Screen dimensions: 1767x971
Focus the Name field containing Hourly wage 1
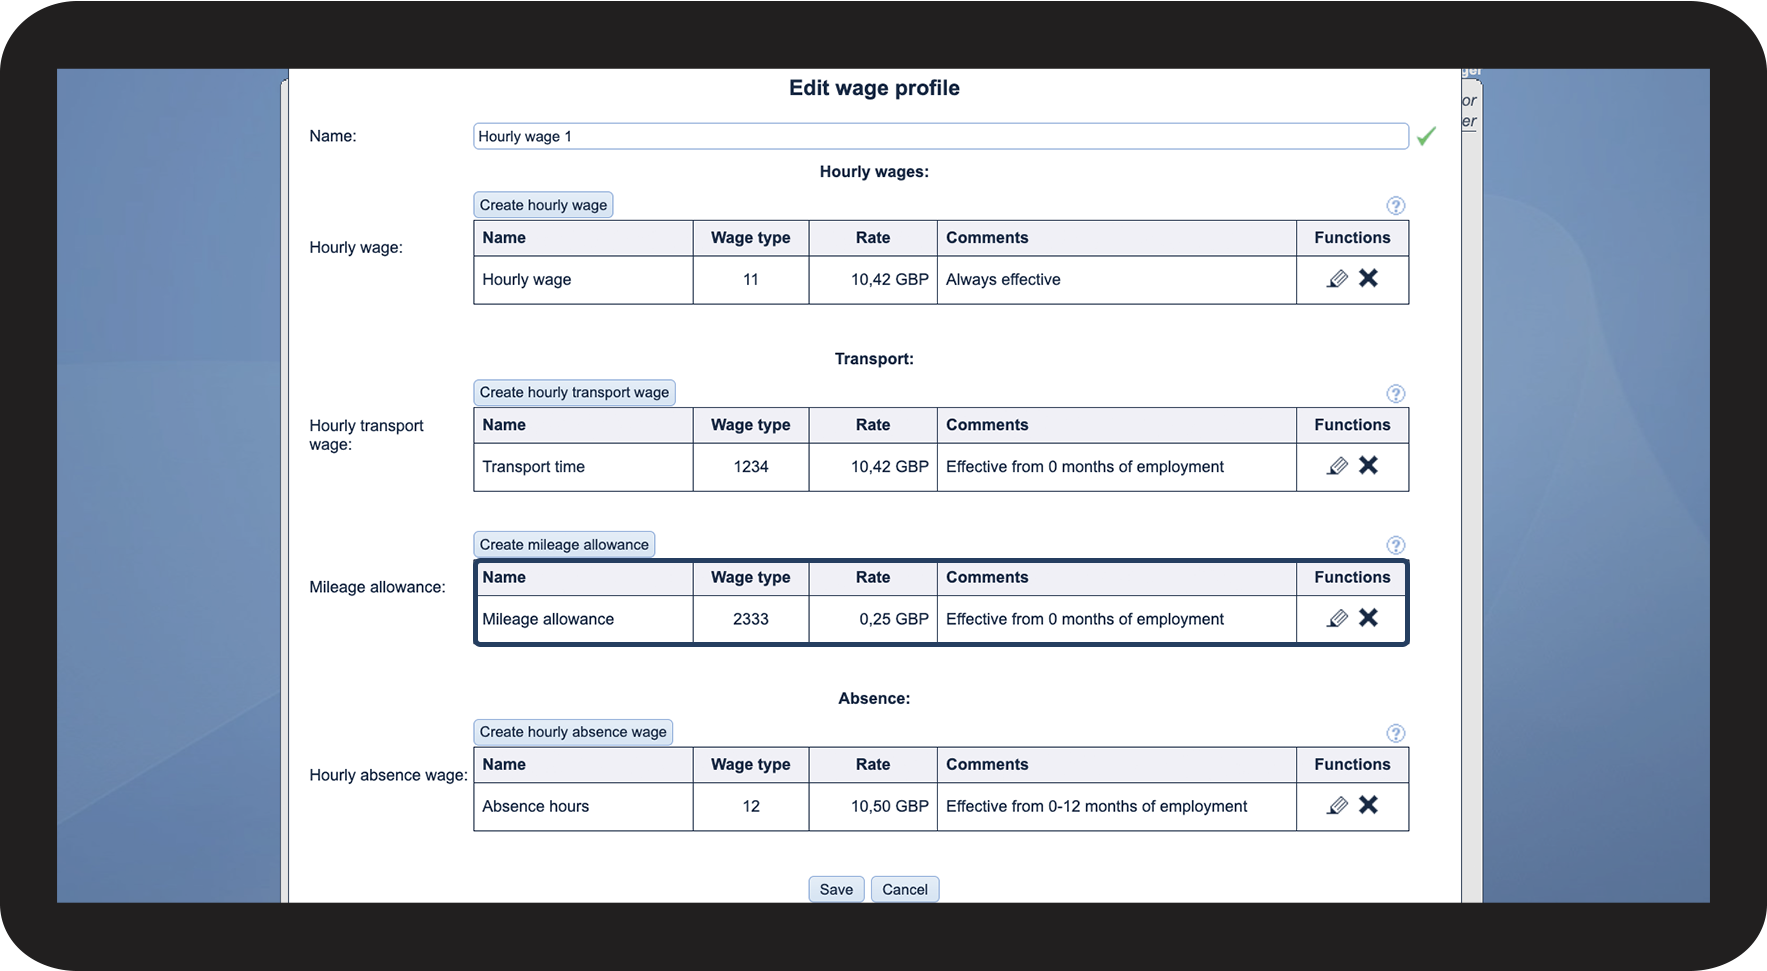point(940,136)
